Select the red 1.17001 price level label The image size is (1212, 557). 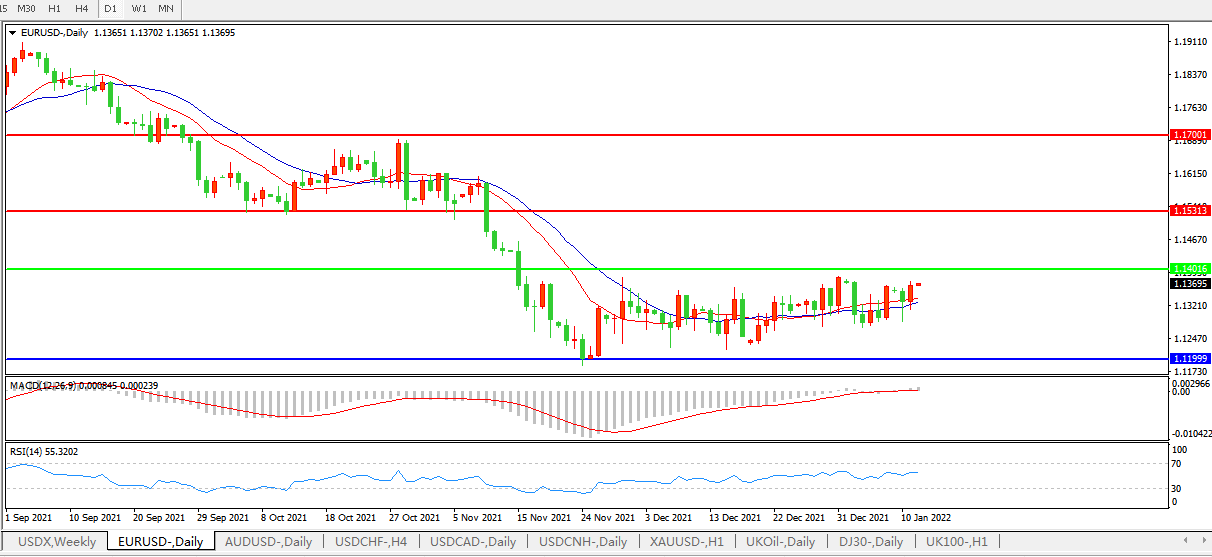(1189, 135)
